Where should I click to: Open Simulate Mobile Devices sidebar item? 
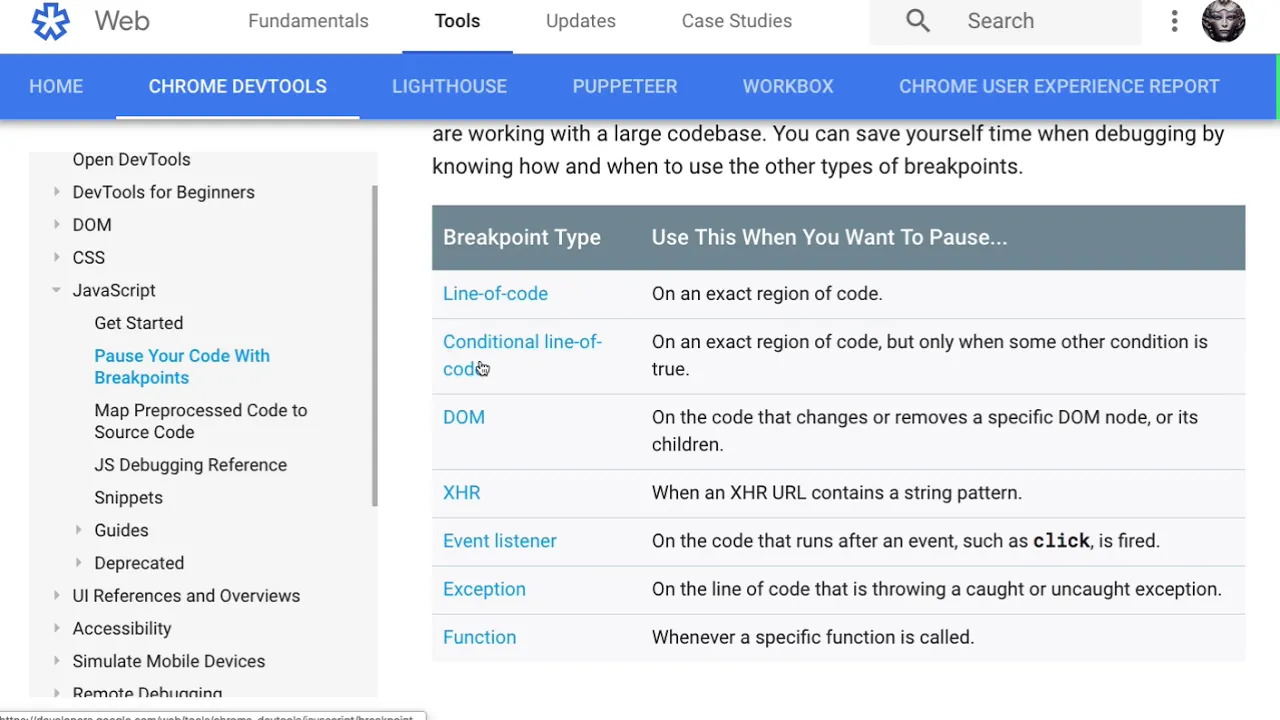[169, 661]
